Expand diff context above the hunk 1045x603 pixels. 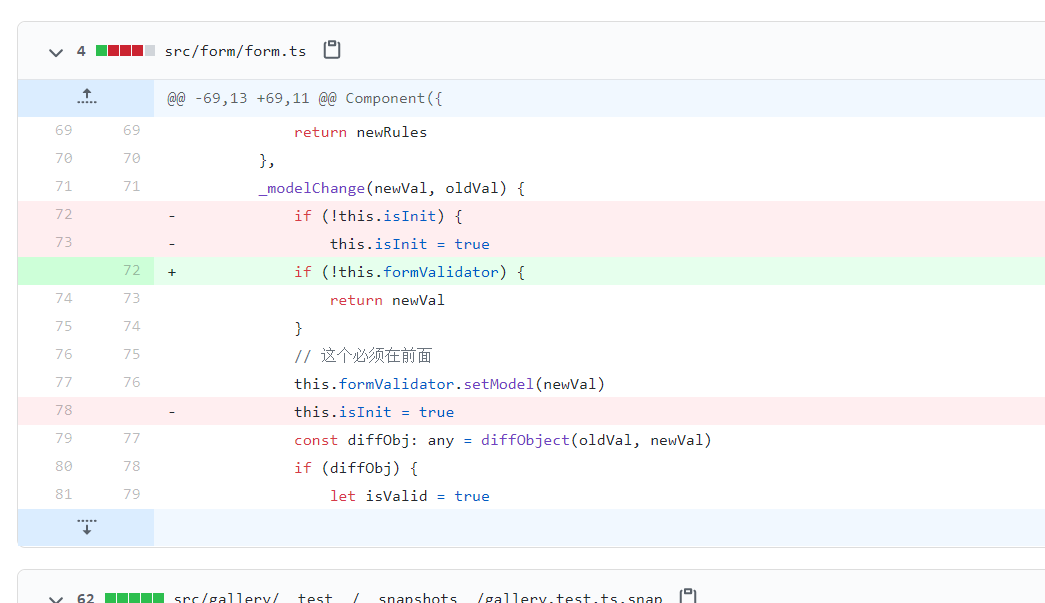[86, 97]
